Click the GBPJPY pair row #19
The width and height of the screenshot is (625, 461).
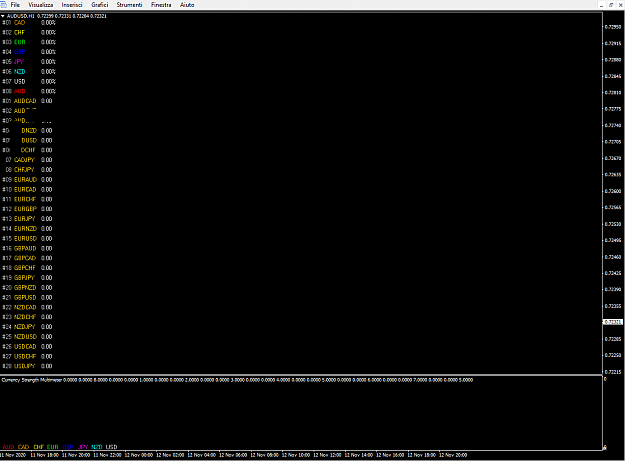click(x=27, y=278)
